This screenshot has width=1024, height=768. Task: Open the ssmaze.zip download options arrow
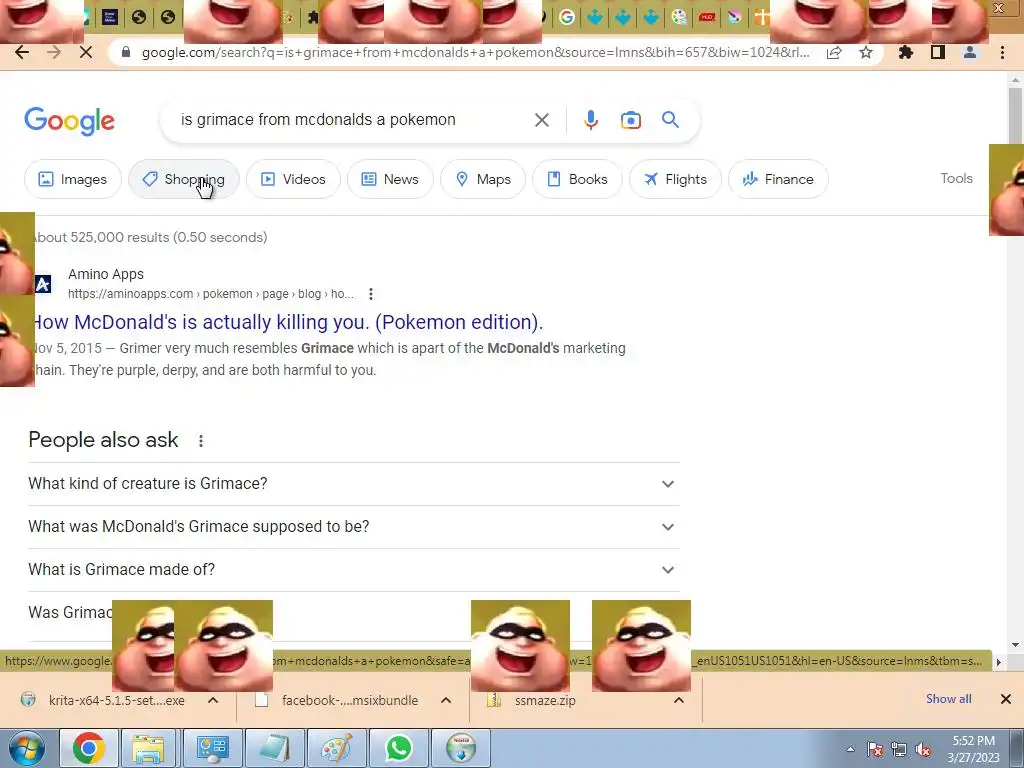coord(679,700)
